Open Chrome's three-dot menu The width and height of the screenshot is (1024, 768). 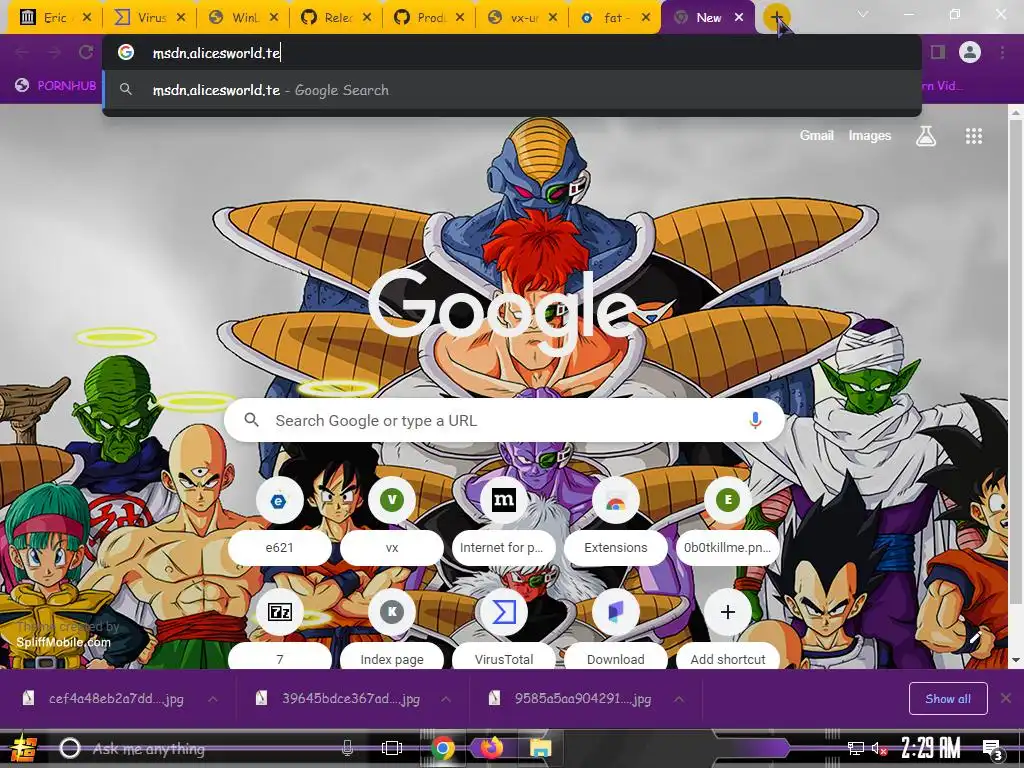point(1002,52)
